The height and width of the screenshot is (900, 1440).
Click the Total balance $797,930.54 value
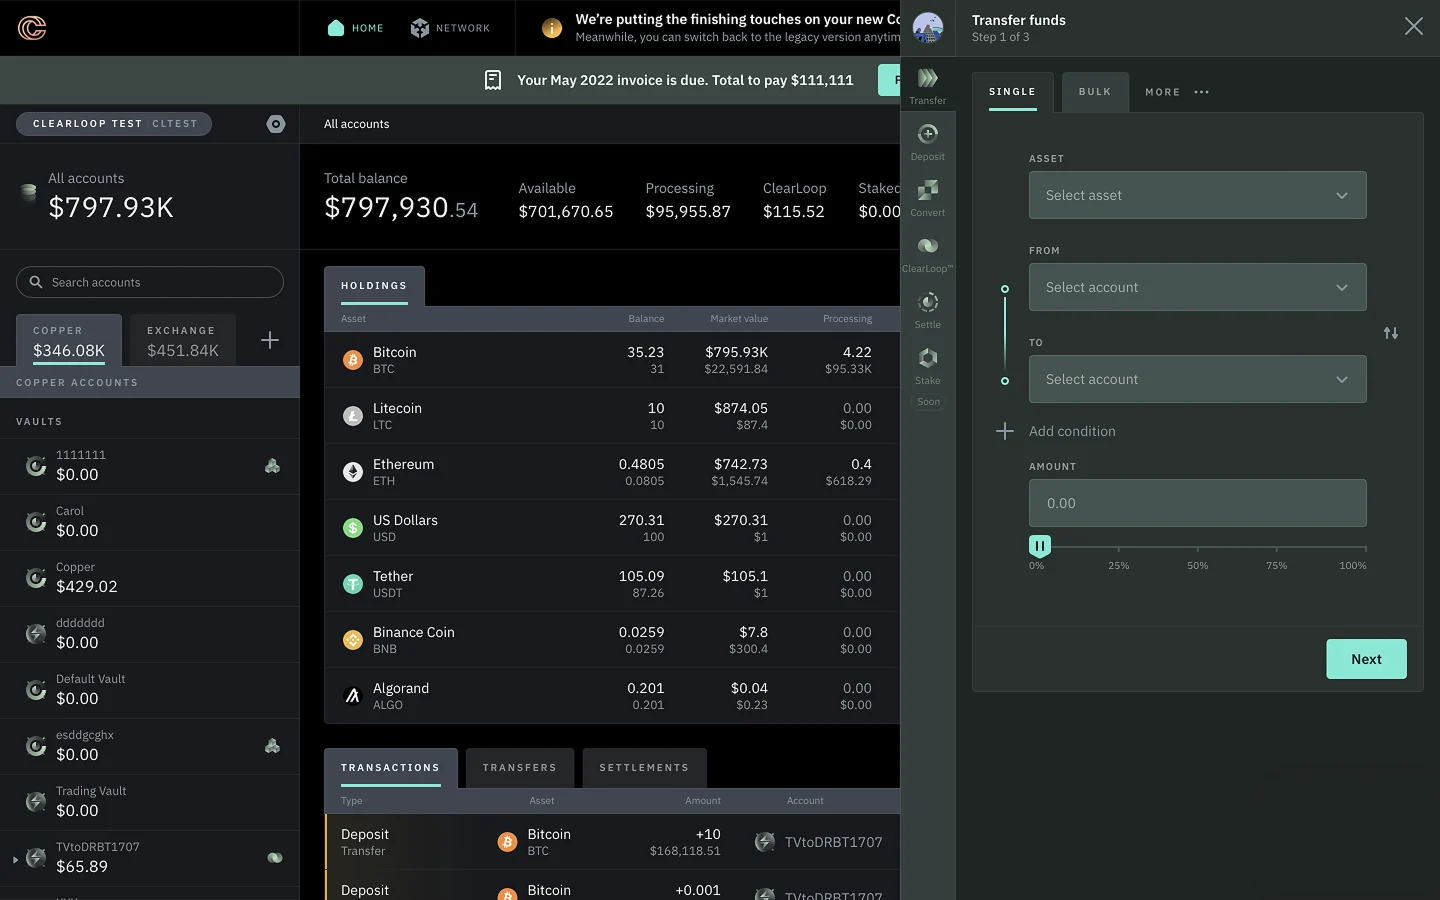coord(401,207)
